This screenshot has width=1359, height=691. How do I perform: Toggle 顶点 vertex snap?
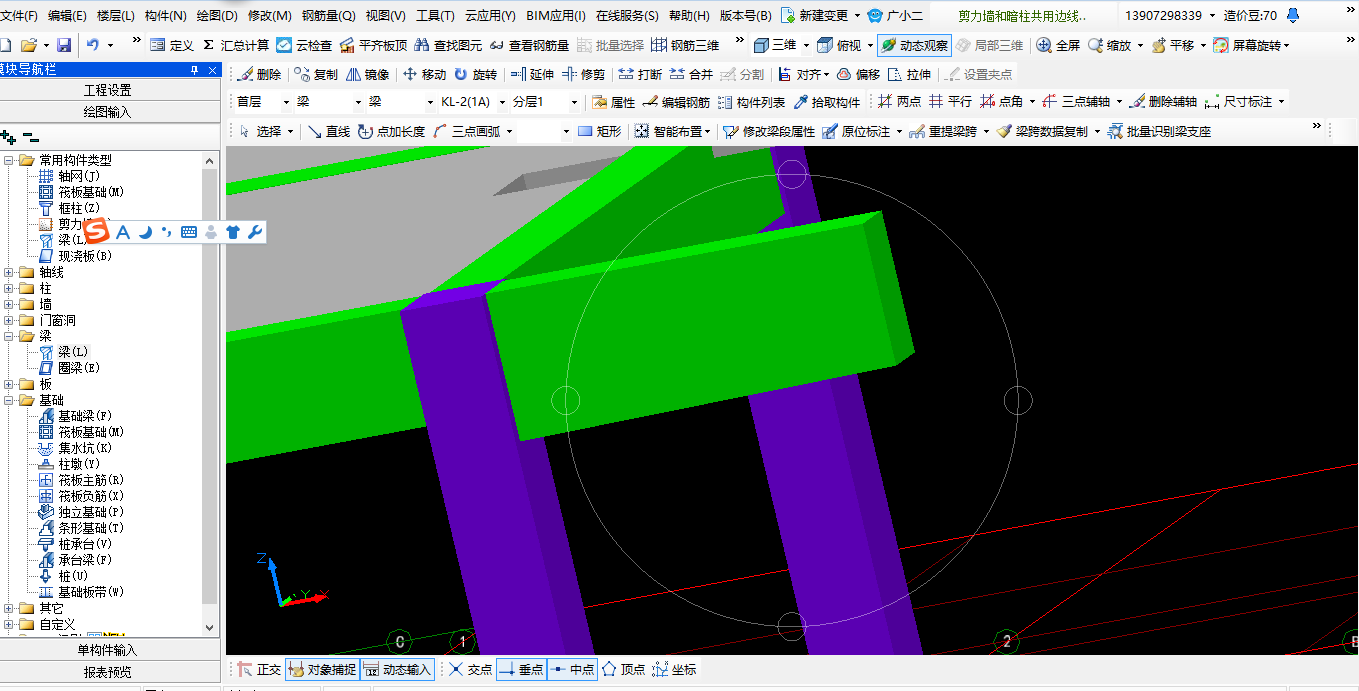(x=623, y=669)
